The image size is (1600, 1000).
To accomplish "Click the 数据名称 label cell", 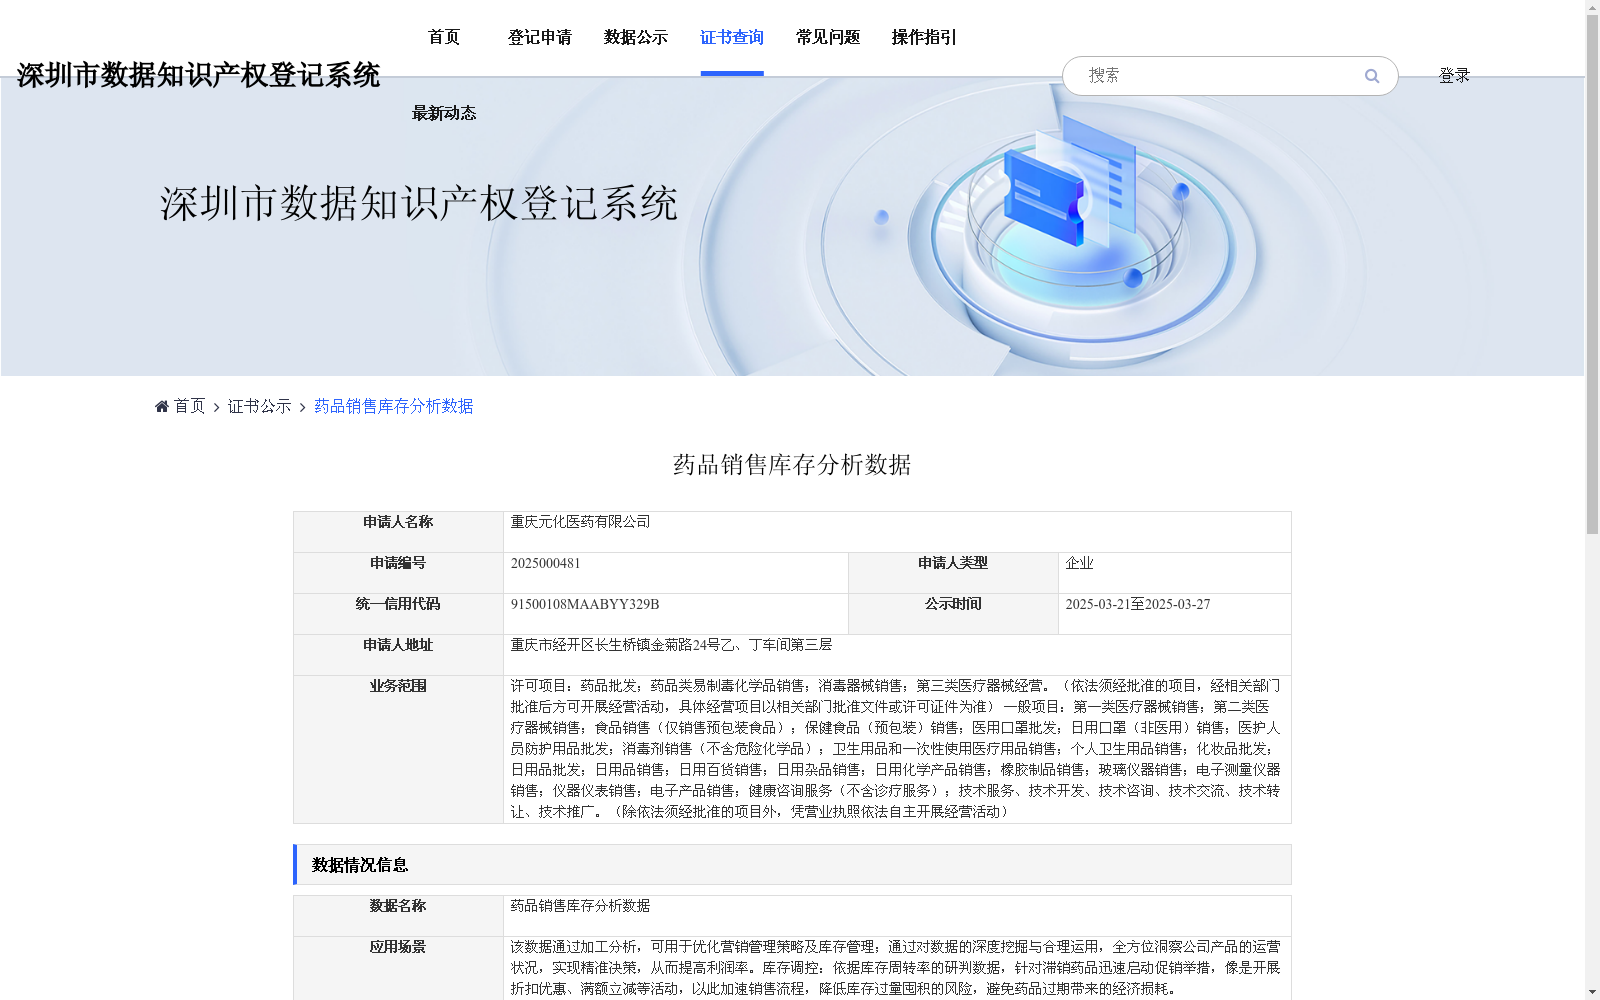I will pyautogui.click(x=398, y=916).
